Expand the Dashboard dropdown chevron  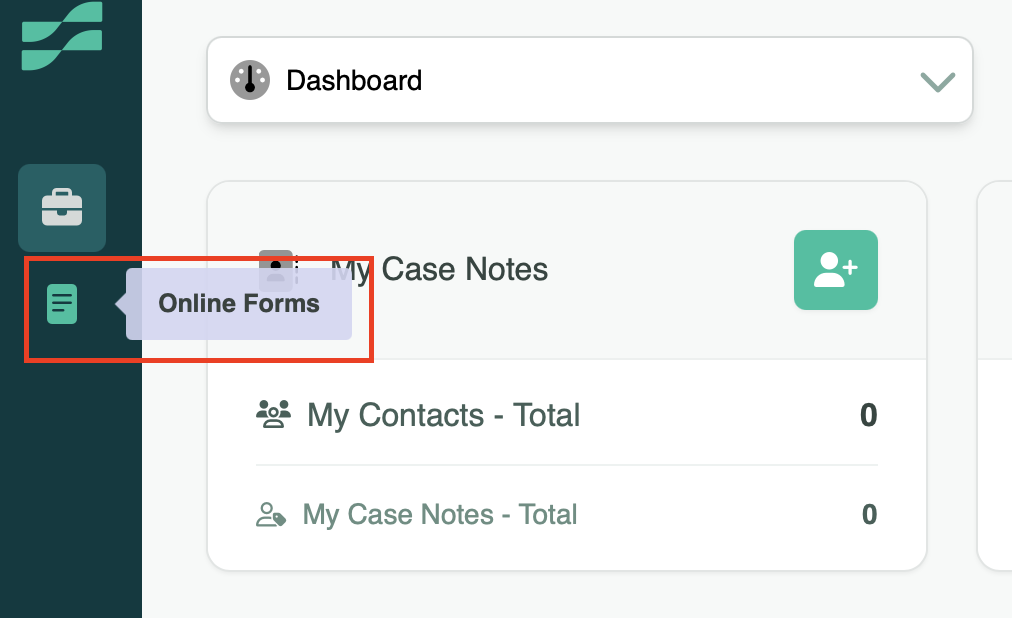(x=937, y=81)
